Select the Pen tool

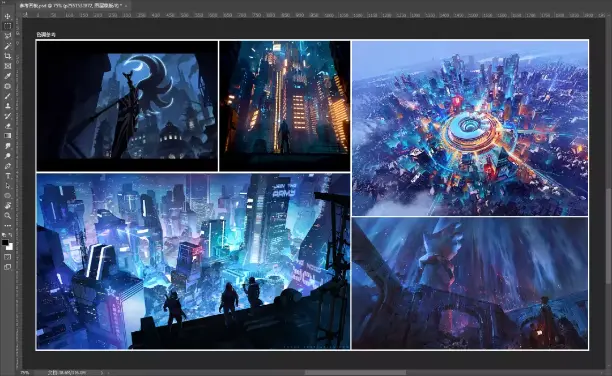7,166
